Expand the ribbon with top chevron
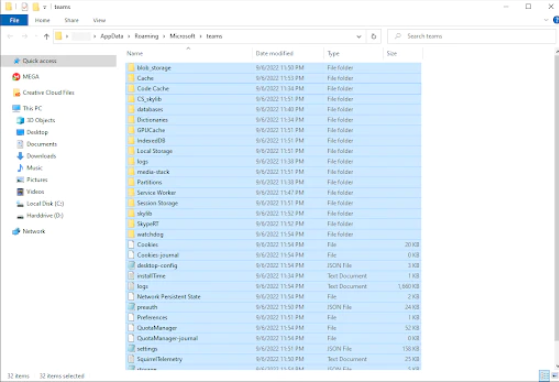Viewport: 559px width, 382px height. 546,20
